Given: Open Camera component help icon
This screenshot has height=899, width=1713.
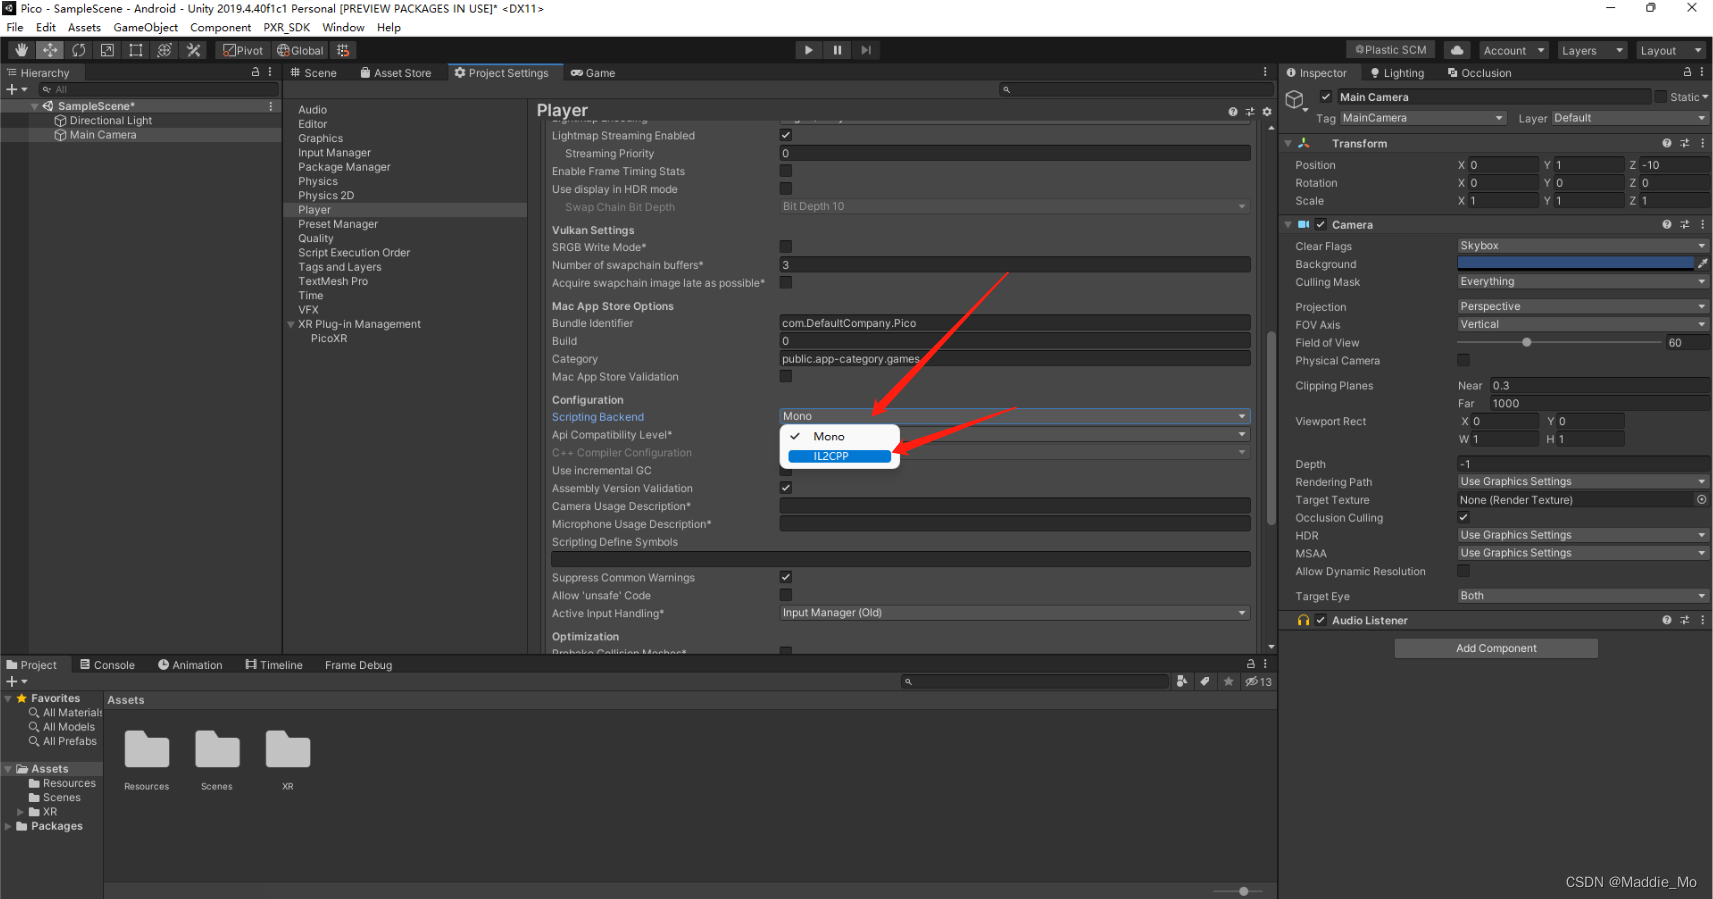Looking at the screenshot, I should coord(1666,224).
